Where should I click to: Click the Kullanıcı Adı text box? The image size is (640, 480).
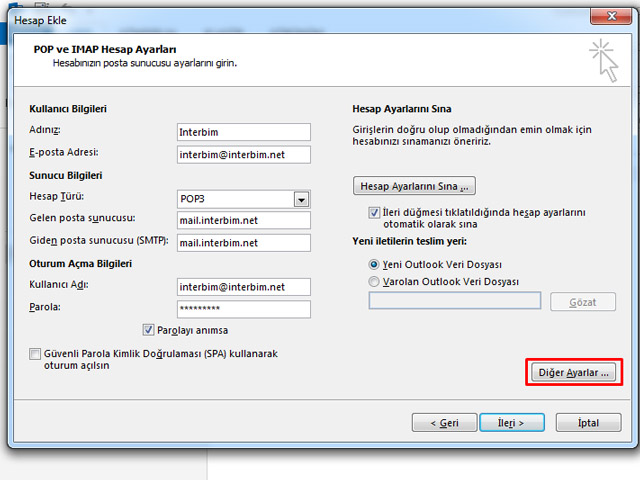coord(243,287)
